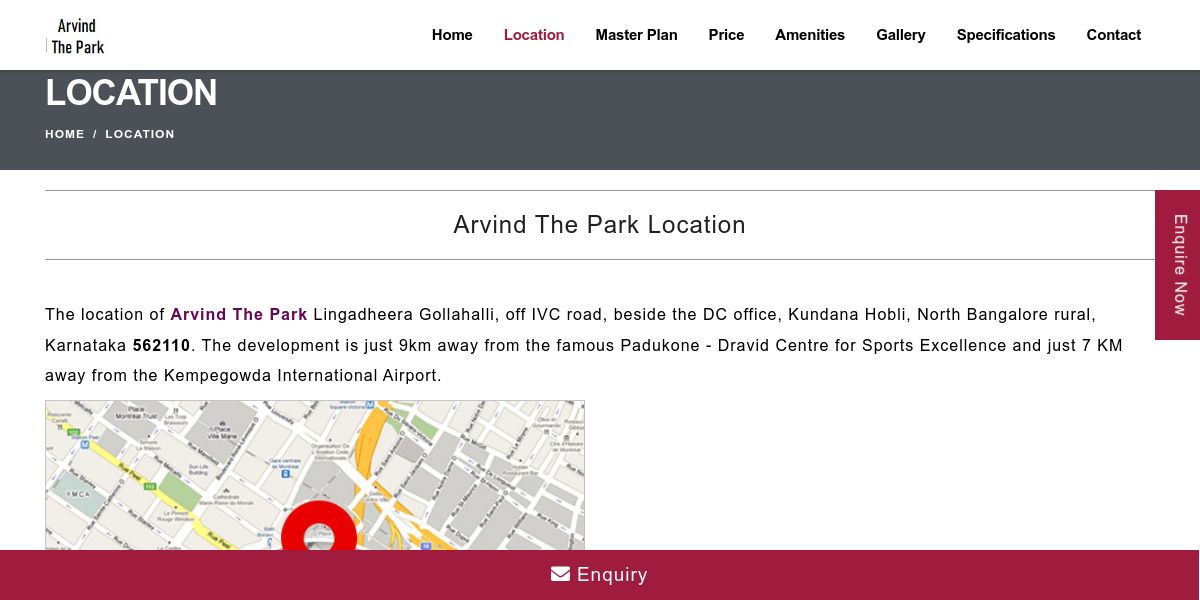The image size is (1200, 600).
Task: Click the location map image
Action: tap(315, 475)
